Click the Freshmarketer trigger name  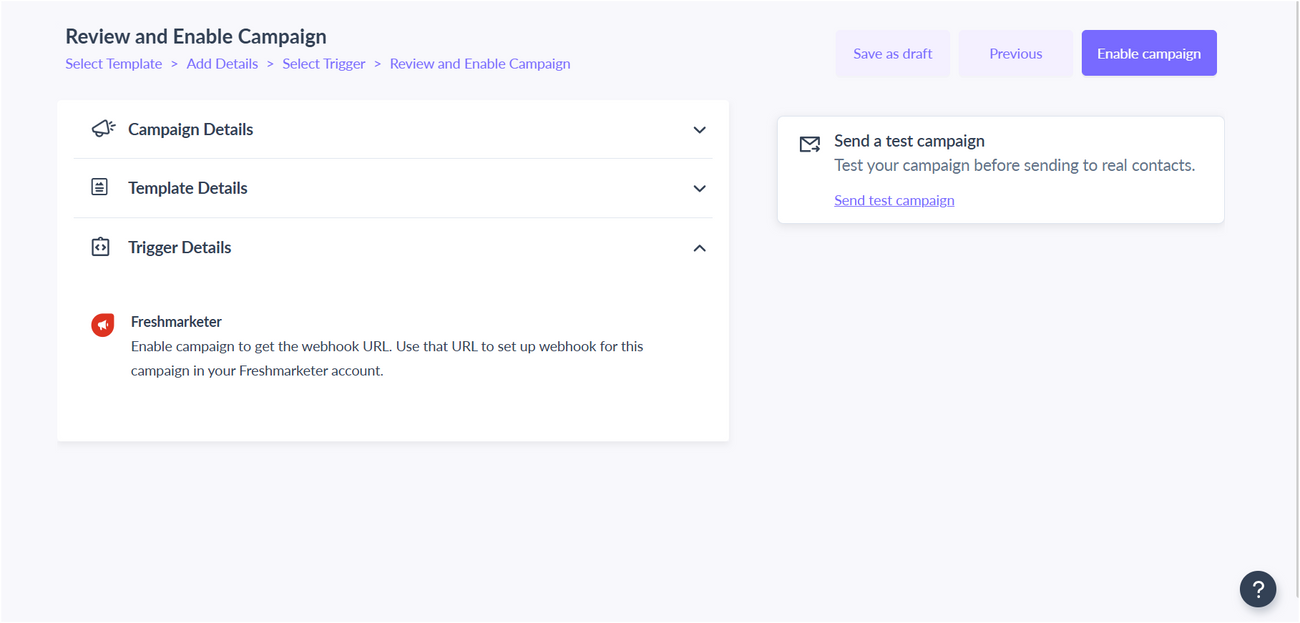[176, 322]
